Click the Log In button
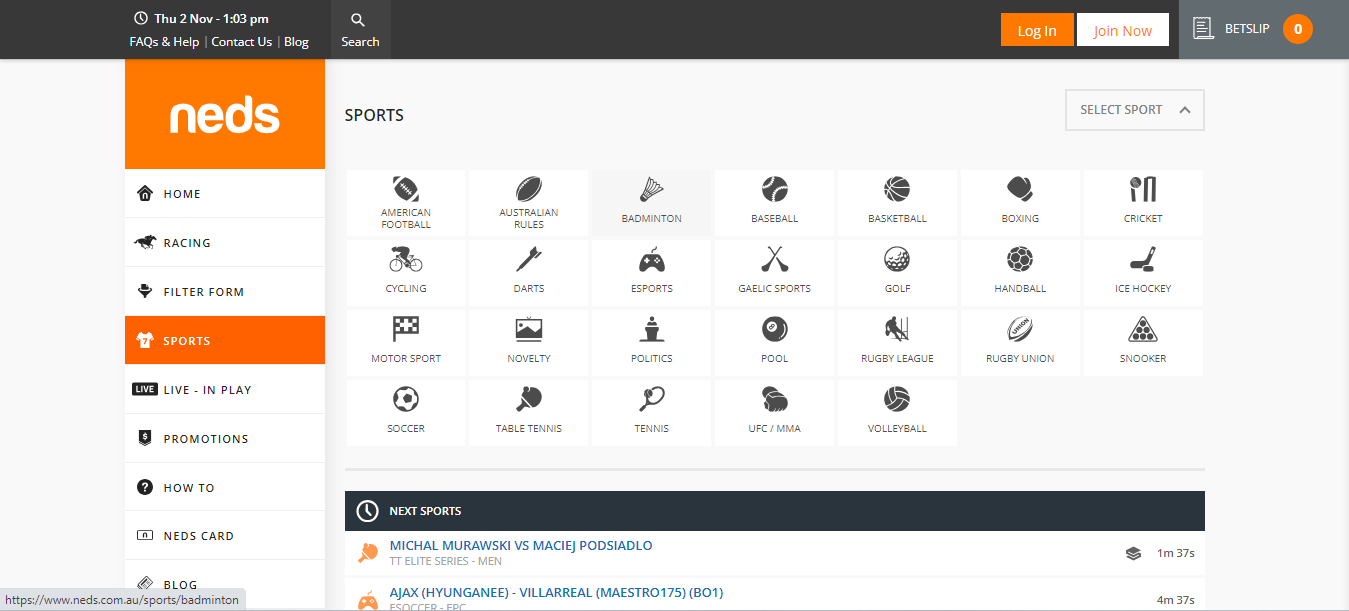 [x=1036, y=30]
